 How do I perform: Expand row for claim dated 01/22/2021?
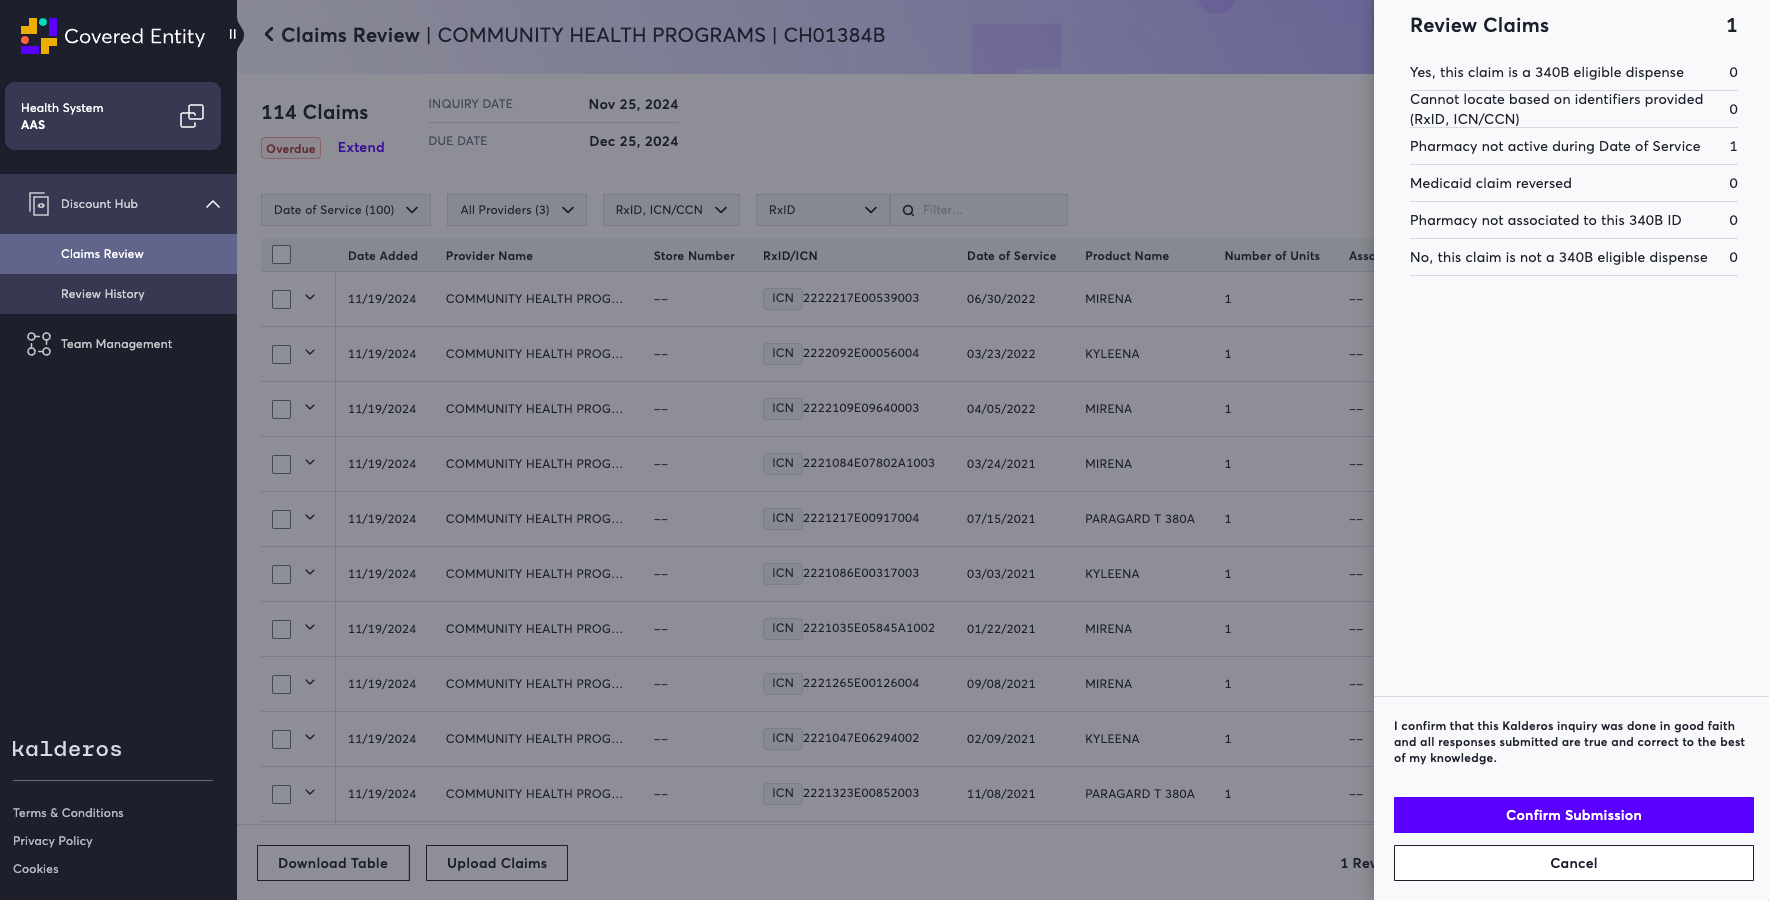pos(310,627)
